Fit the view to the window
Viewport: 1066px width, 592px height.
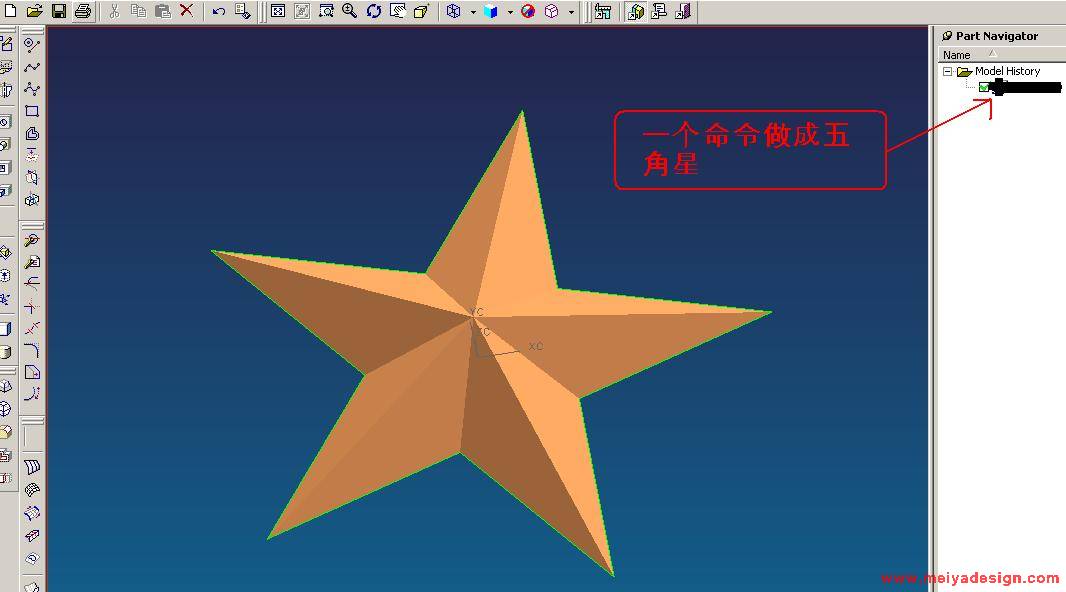[278, 11]
